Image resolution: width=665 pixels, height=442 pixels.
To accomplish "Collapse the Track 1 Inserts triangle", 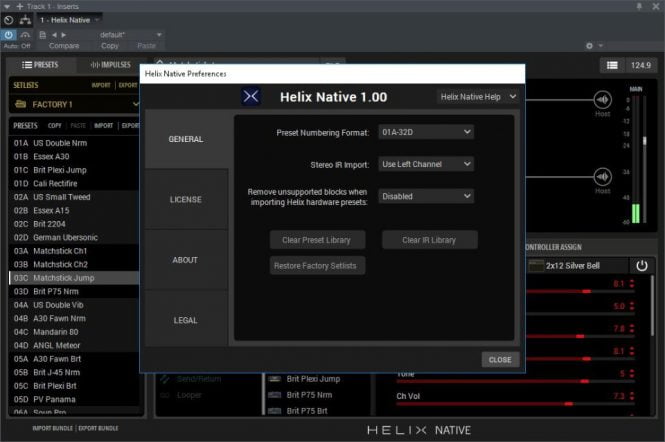I will (x=7, y=6).
